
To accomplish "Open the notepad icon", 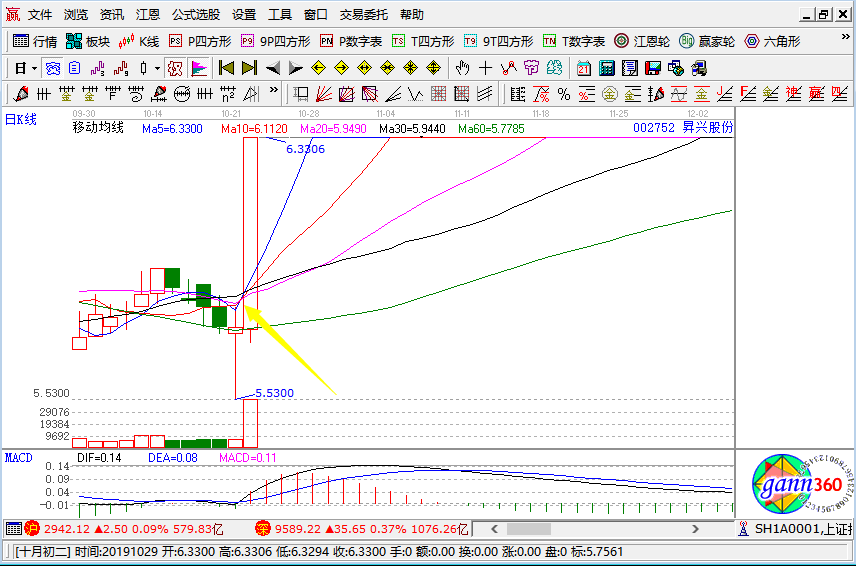I will click(x=629, y=68).
